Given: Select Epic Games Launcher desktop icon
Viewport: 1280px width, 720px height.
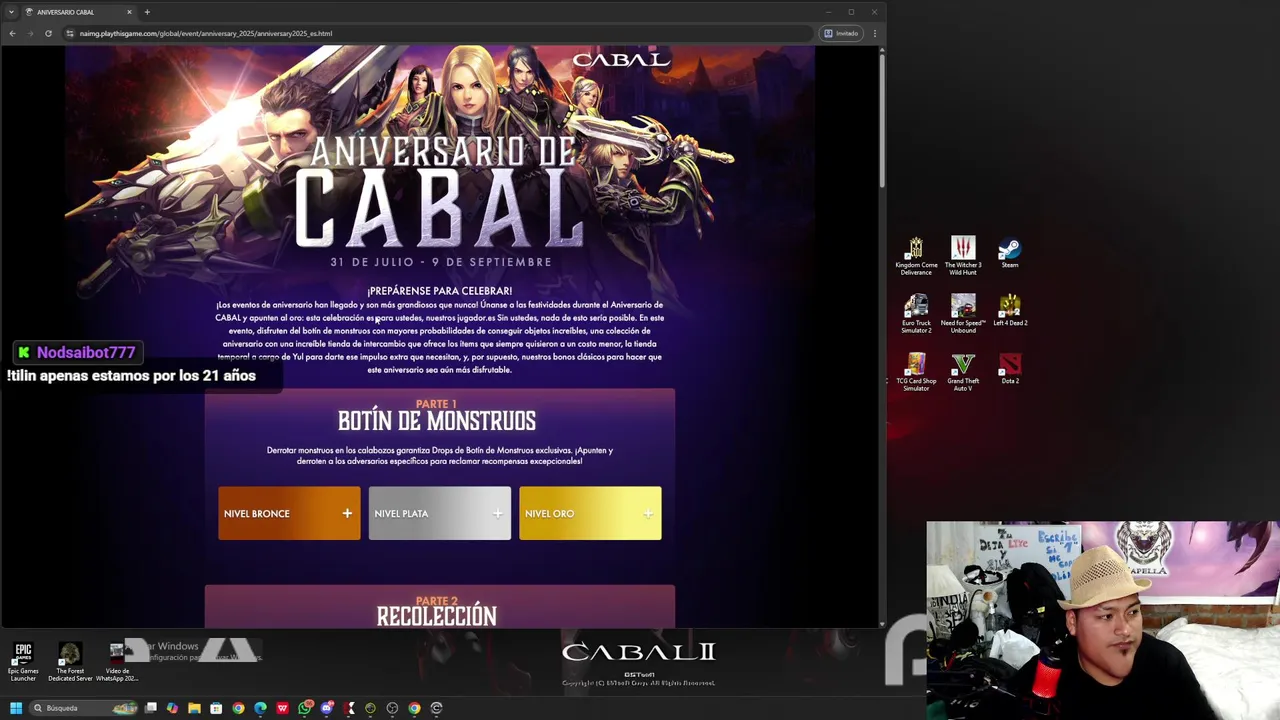Looking at the screenshot, I should pos(23,662).
